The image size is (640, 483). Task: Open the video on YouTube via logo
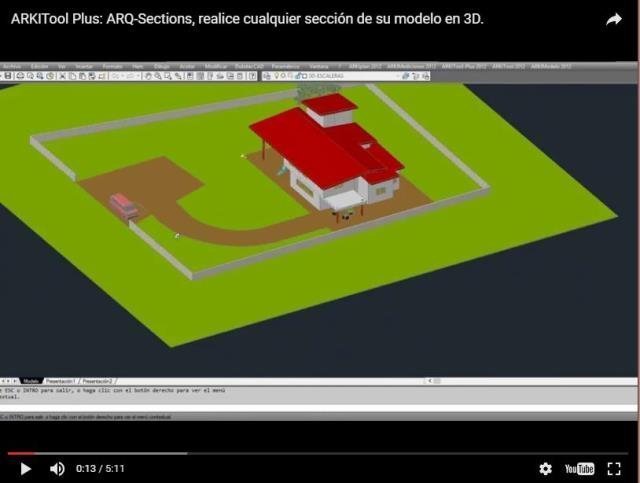tap(579, 469)
